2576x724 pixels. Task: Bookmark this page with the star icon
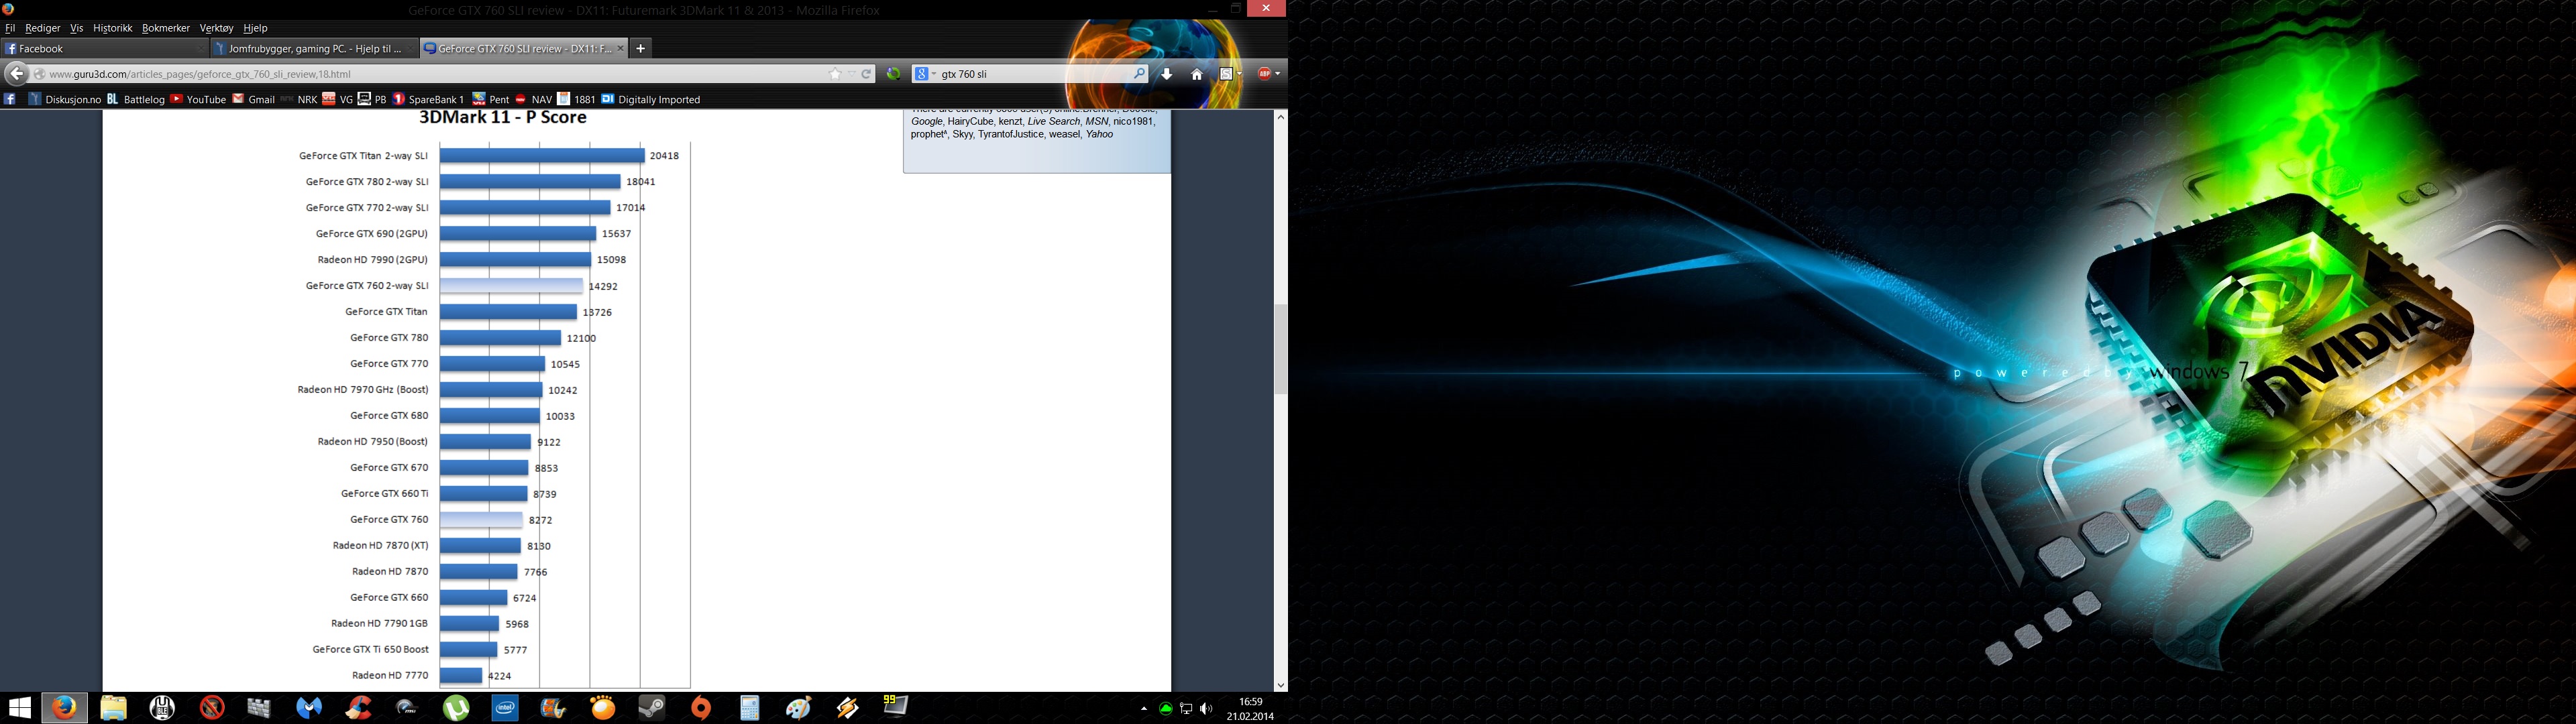[835, 73]
